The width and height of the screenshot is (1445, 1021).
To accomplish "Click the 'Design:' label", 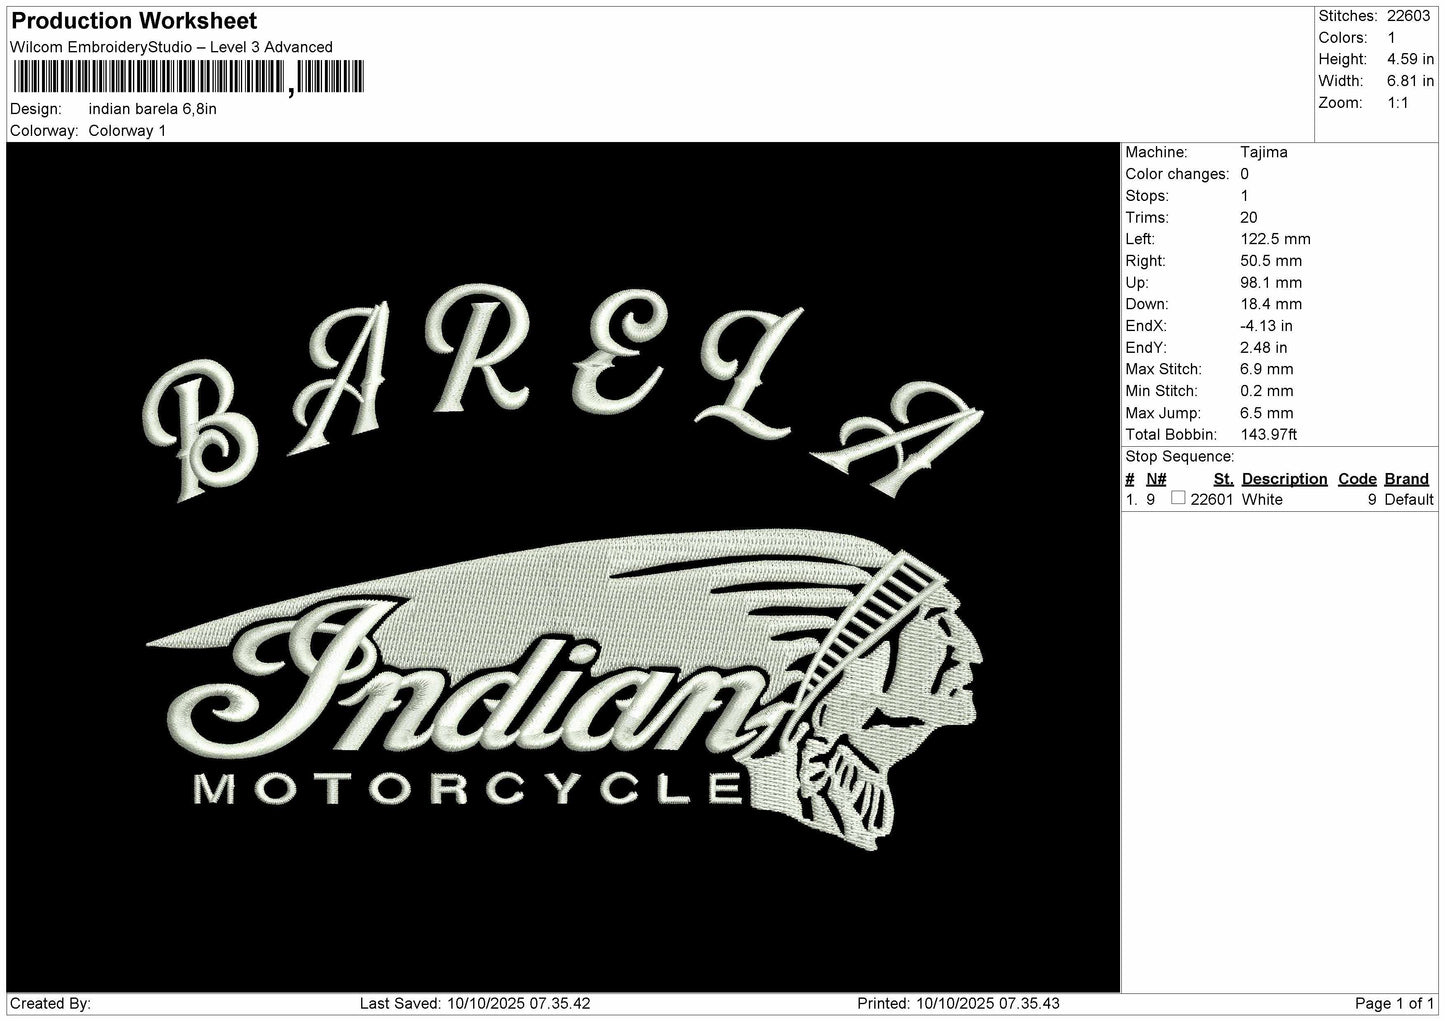I will [36, 109].
